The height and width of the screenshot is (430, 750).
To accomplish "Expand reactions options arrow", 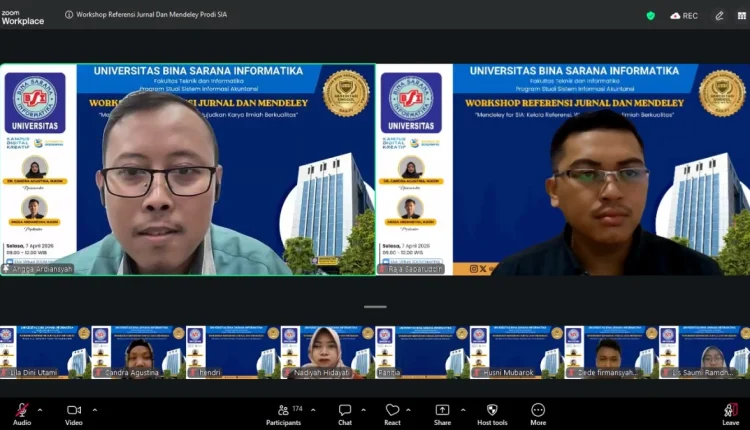I will tap(408, 410).
